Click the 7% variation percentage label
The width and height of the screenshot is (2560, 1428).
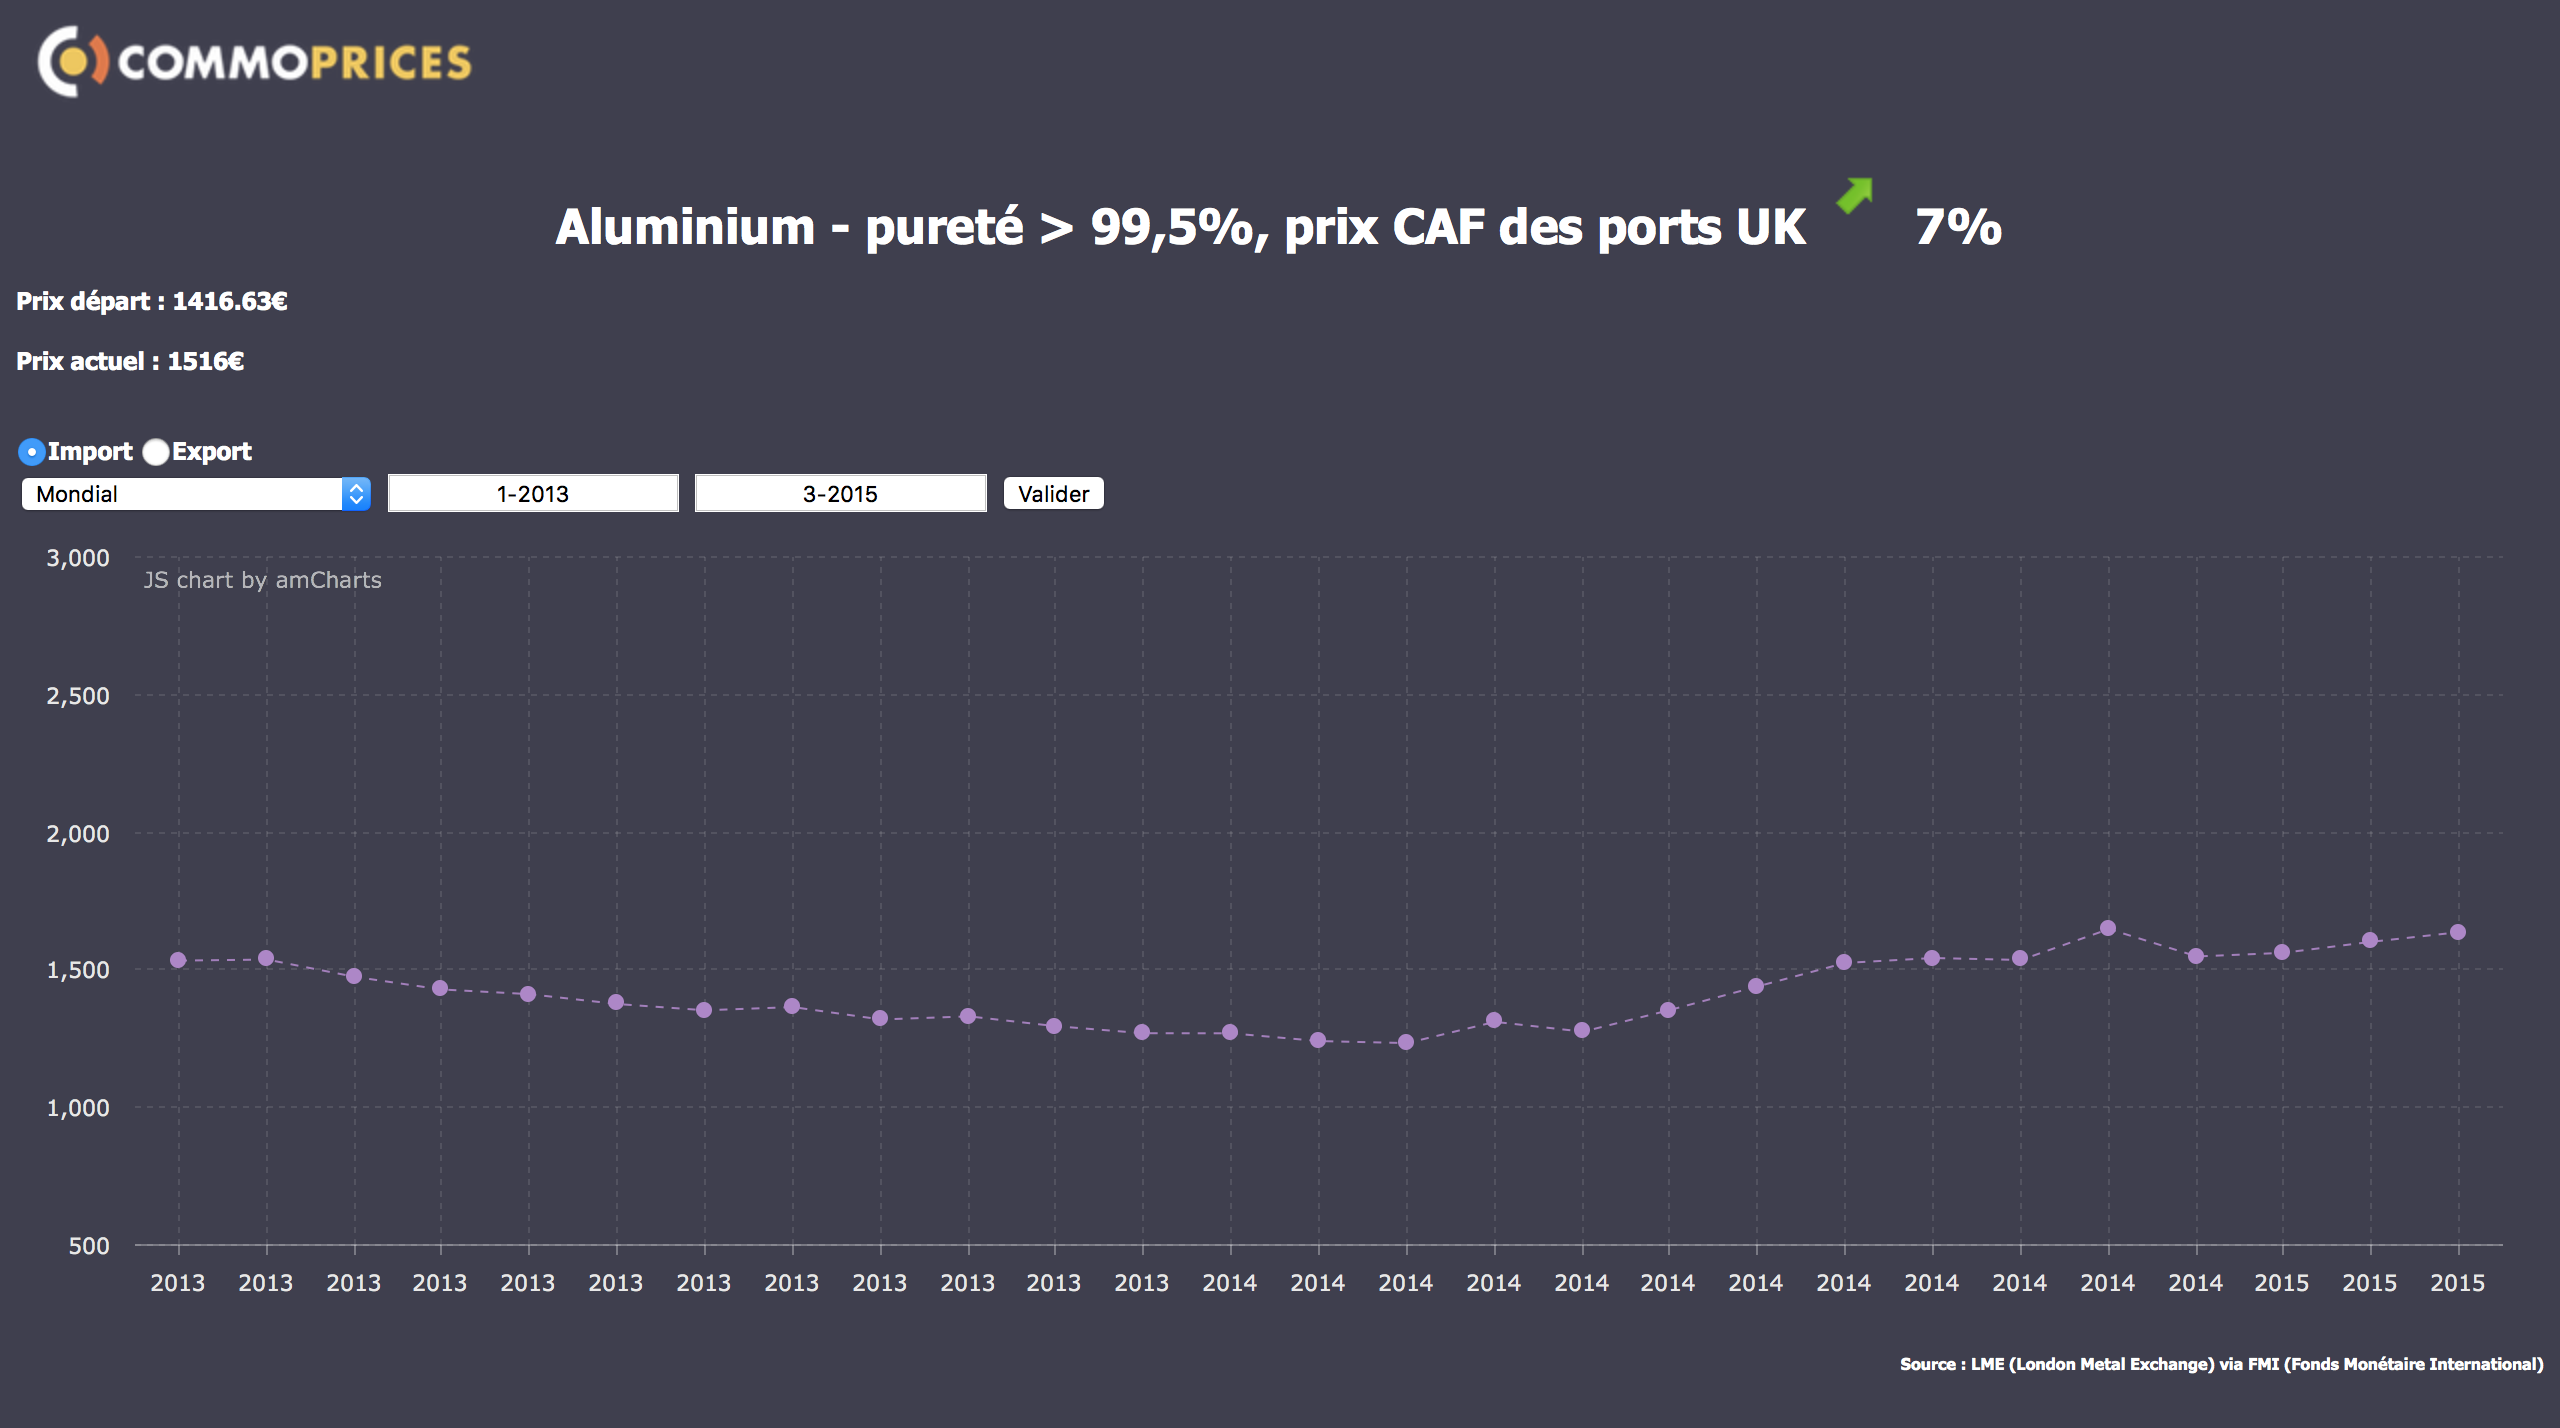tap(1957, 227)
